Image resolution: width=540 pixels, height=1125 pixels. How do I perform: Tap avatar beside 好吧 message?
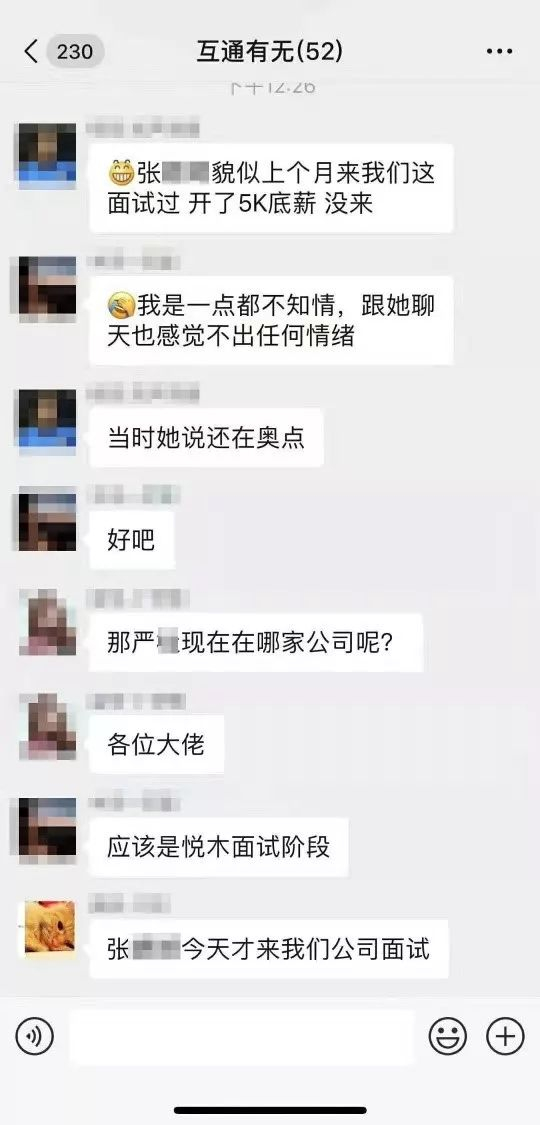tap(47, 519)
